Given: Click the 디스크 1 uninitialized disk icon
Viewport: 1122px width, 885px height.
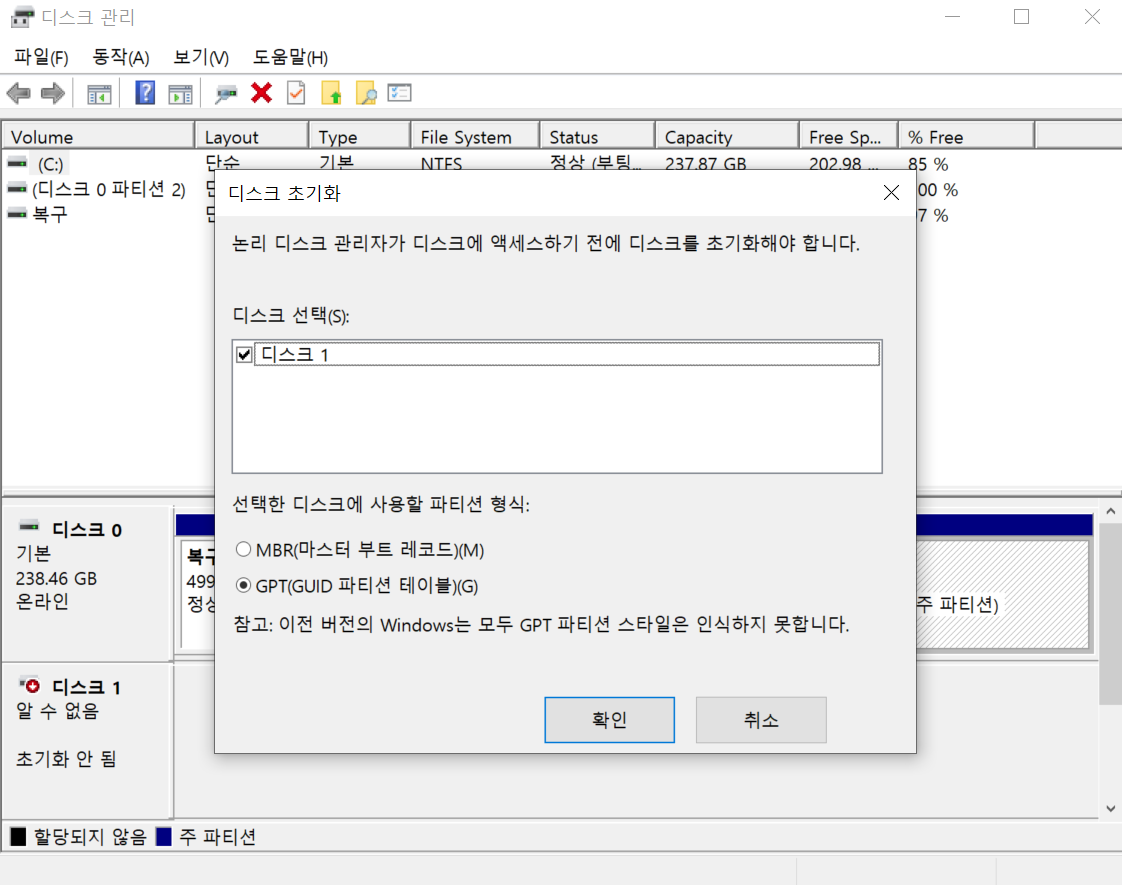Looking at the screenshot, I should coord(29,685).
